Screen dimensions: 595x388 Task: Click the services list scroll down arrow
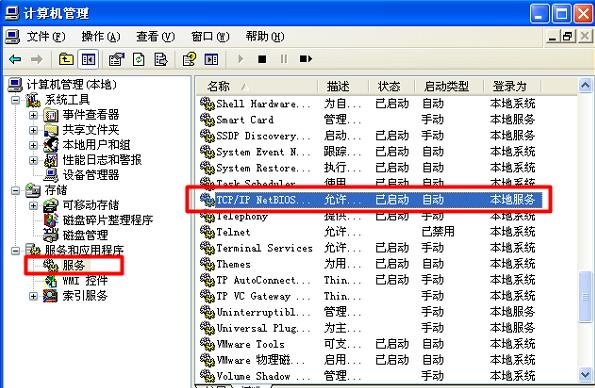pos(585,375)
